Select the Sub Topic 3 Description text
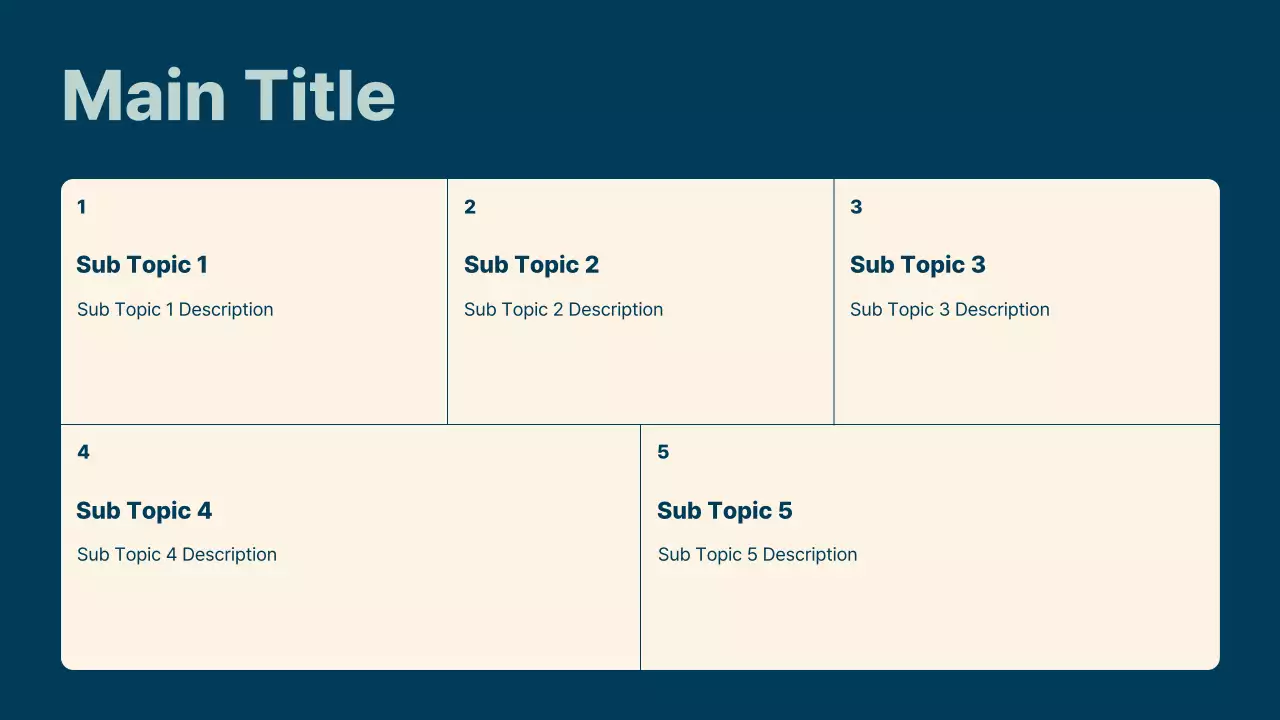Viewport: 1280px width, 720px height. [x=949, y=310]
